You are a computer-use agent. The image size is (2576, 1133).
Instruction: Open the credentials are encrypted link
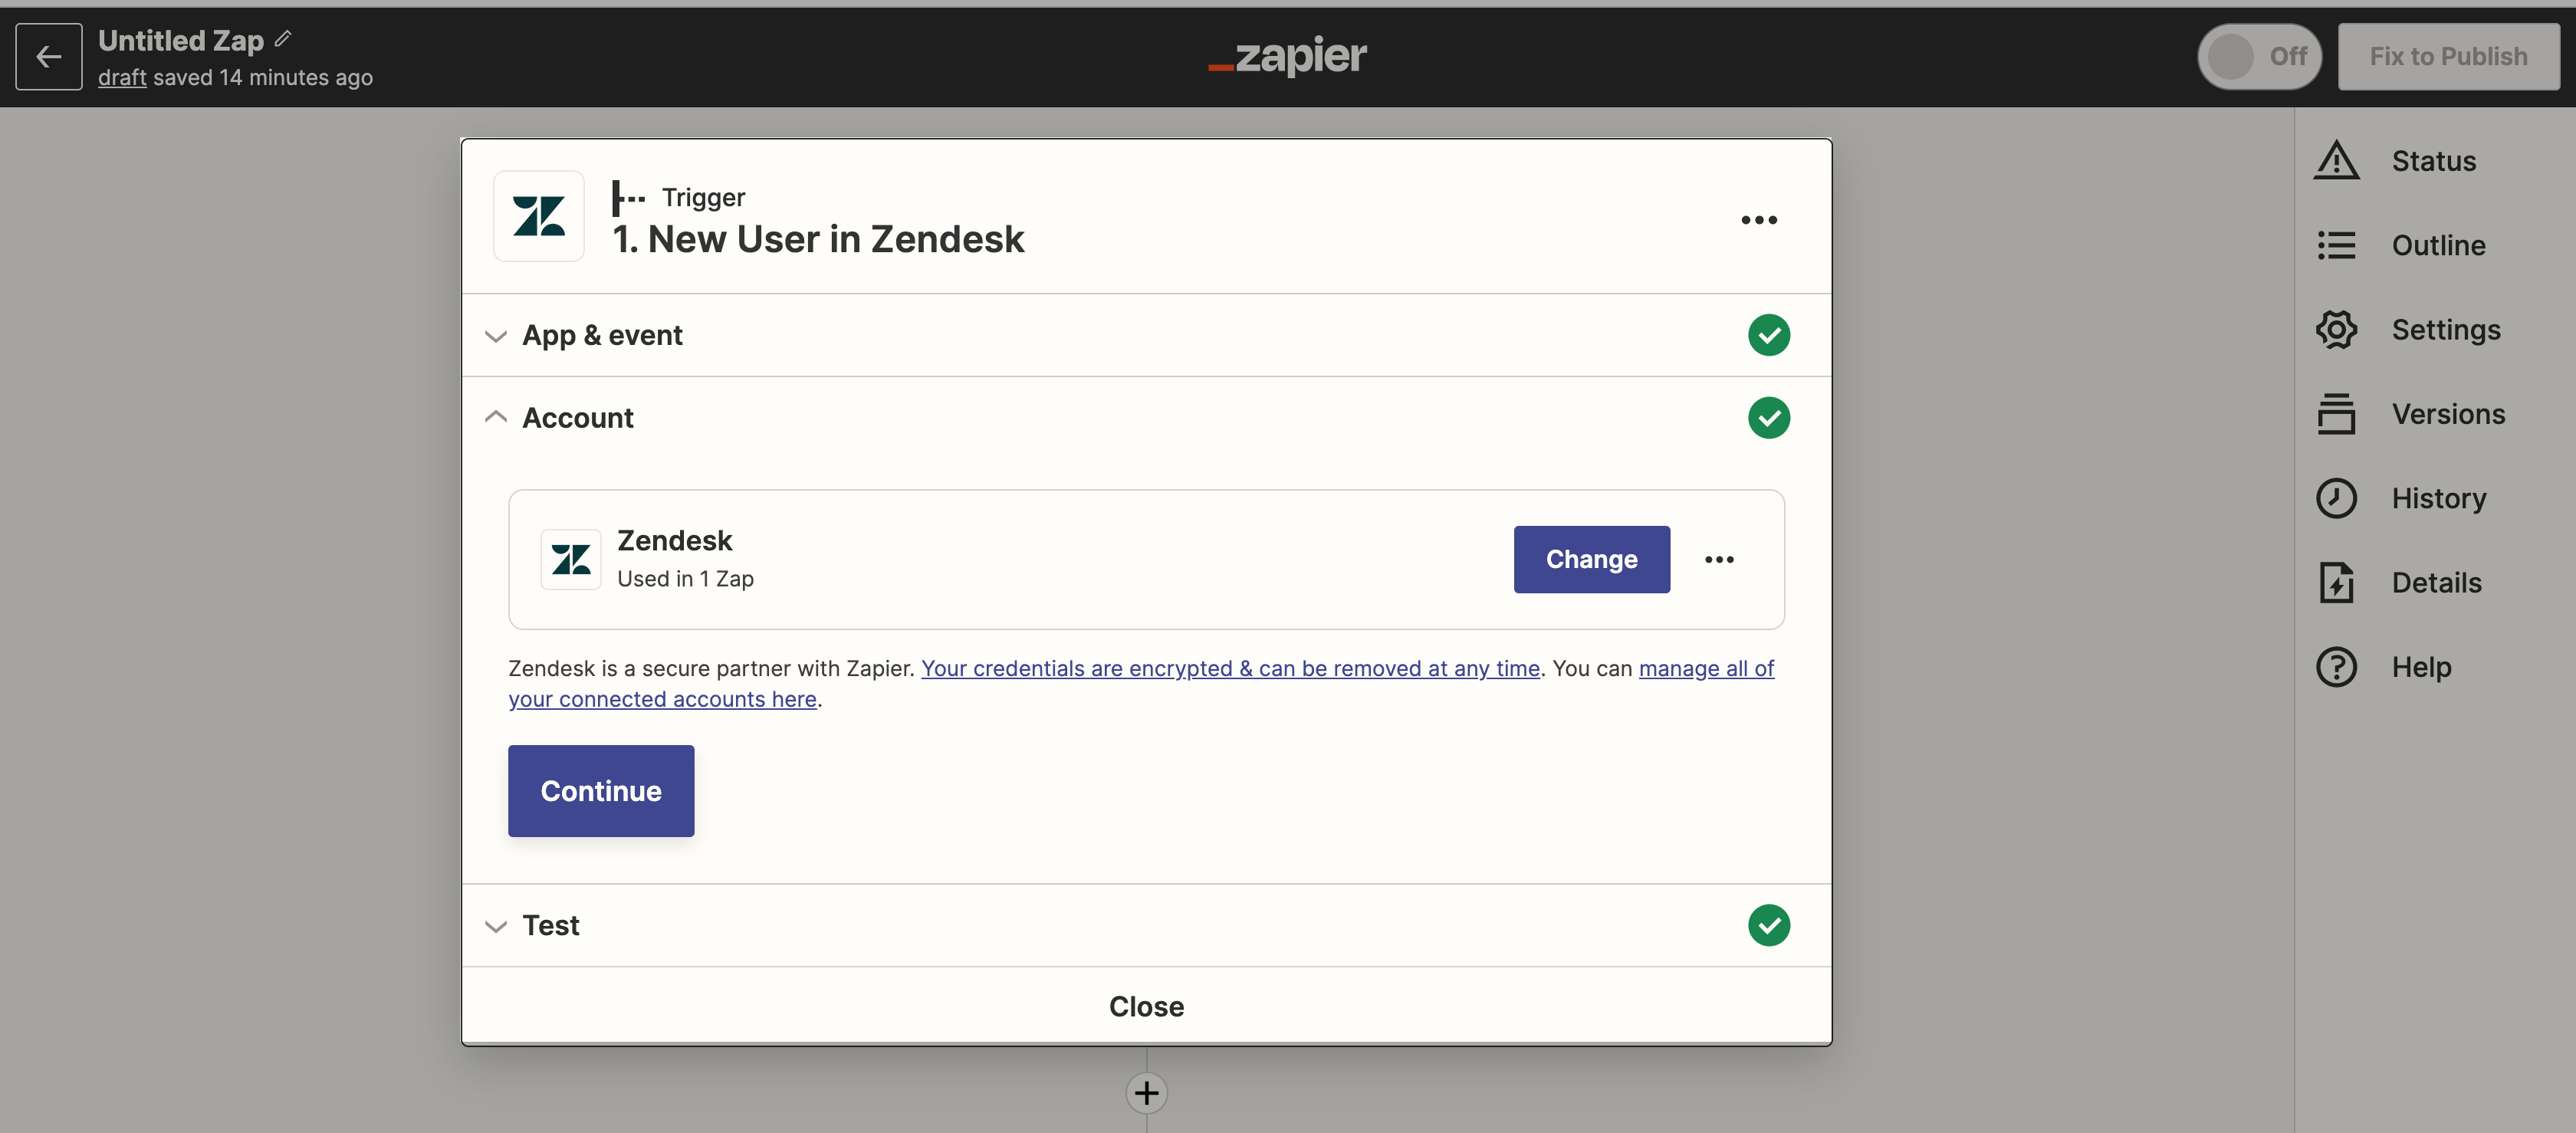pyautogui.click(x=1230, y=668)
